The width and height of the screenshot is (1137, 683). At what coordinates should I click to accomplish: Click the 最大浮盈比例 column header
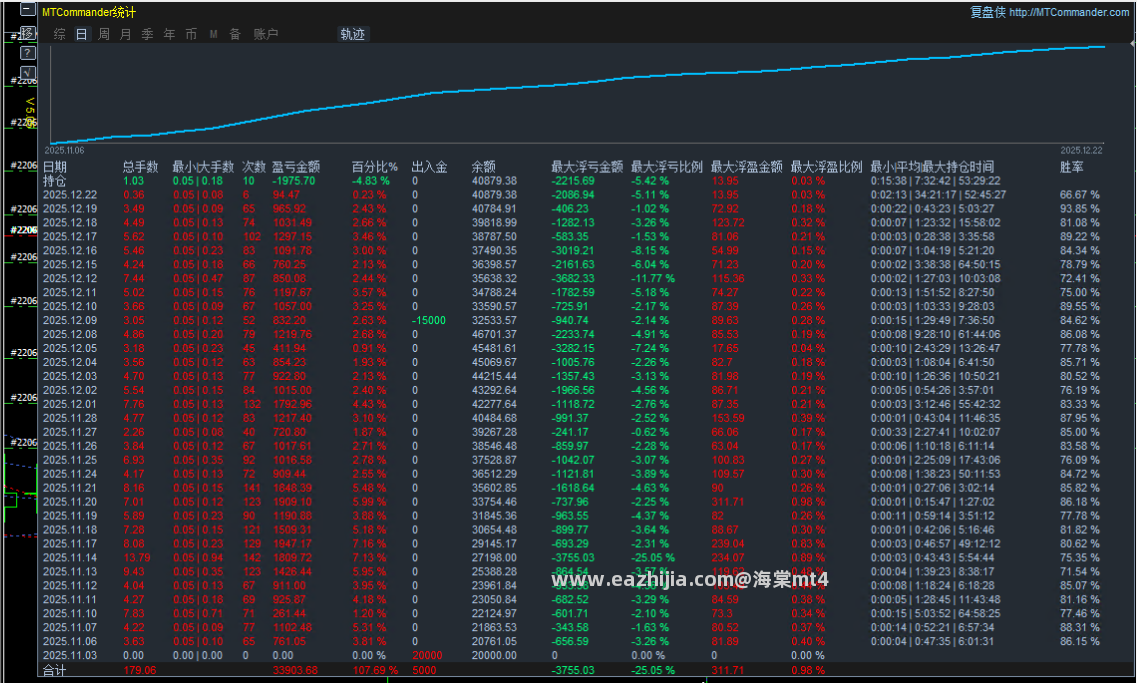point(826,167)
